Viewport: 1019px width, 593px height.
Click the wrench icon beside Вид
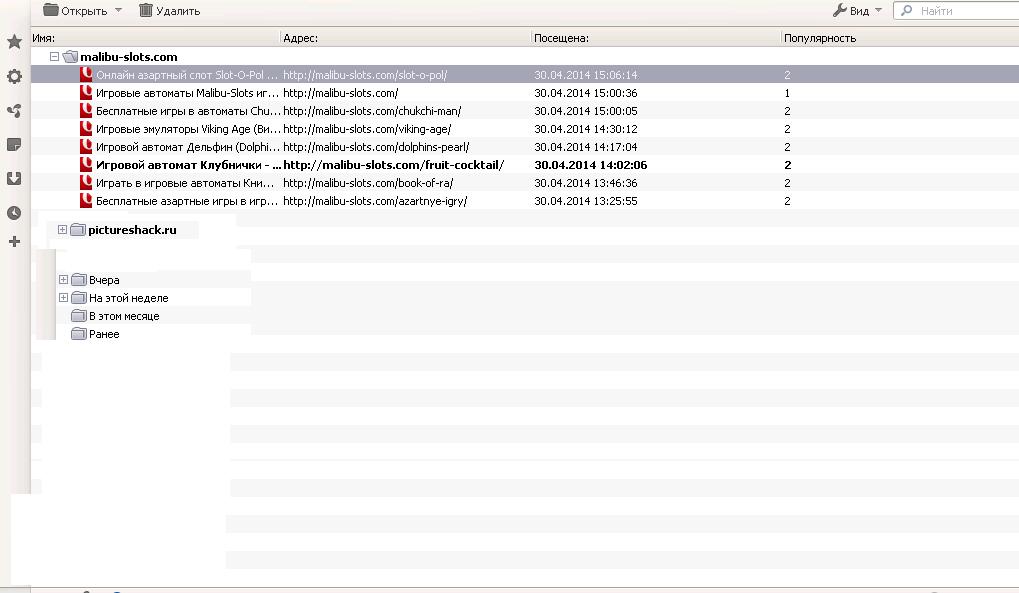click(x=840, y=10)
